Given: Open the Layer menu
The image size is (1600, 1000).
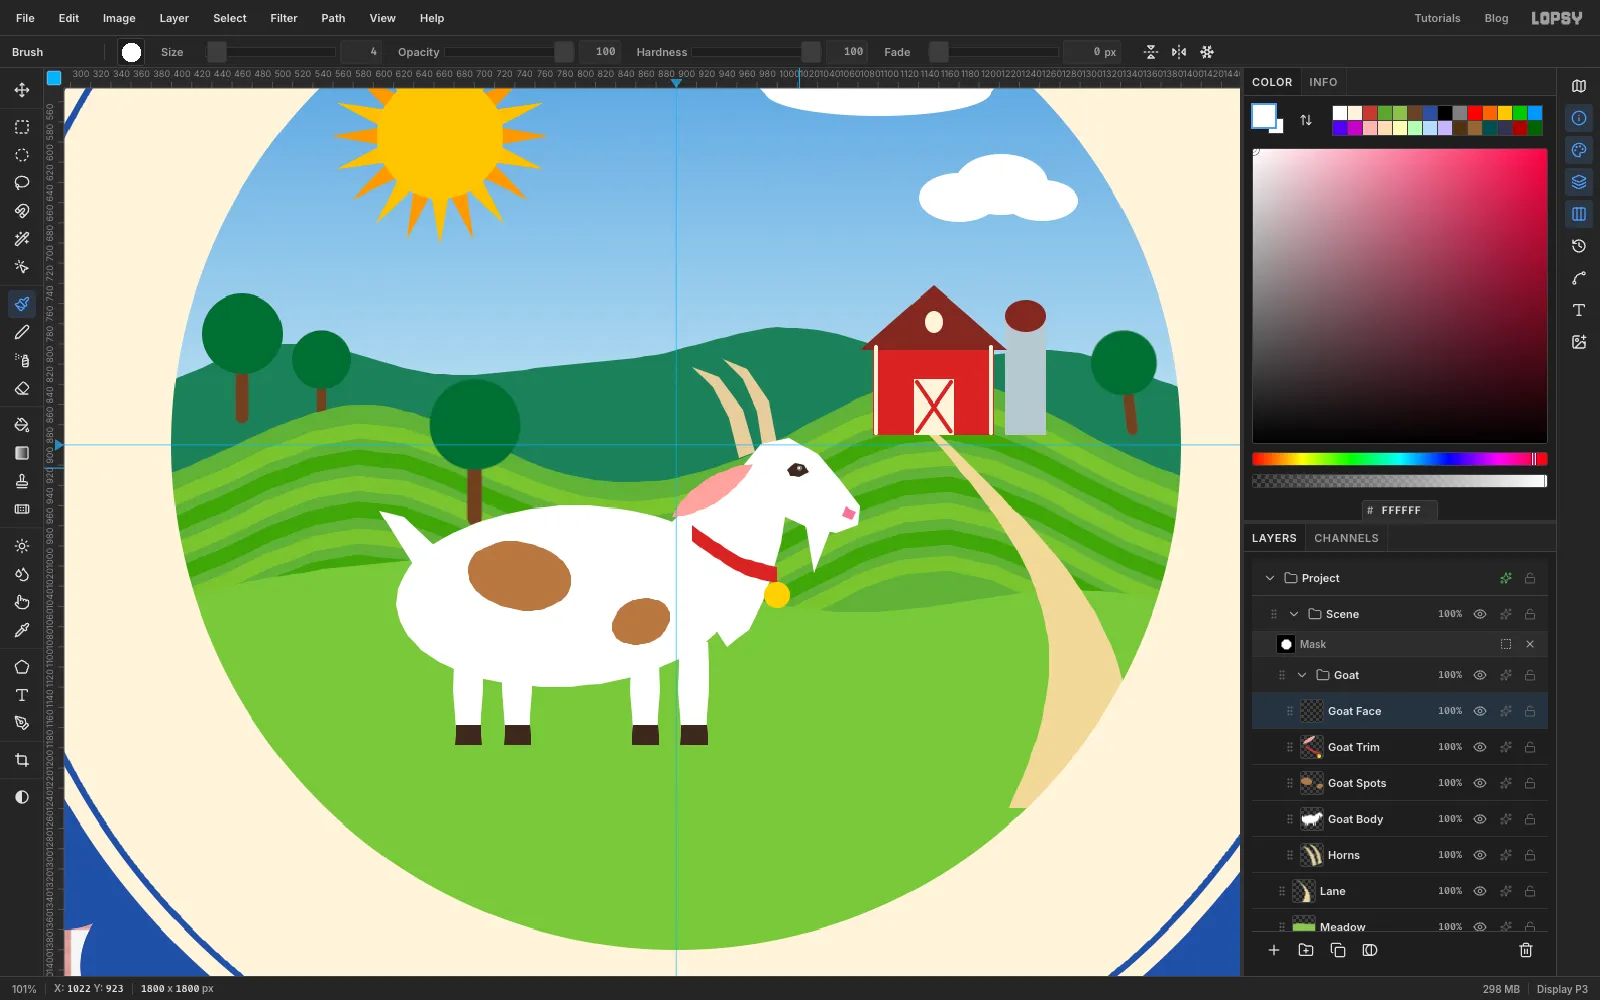Looking at the screenshot, I should [174, 18].
